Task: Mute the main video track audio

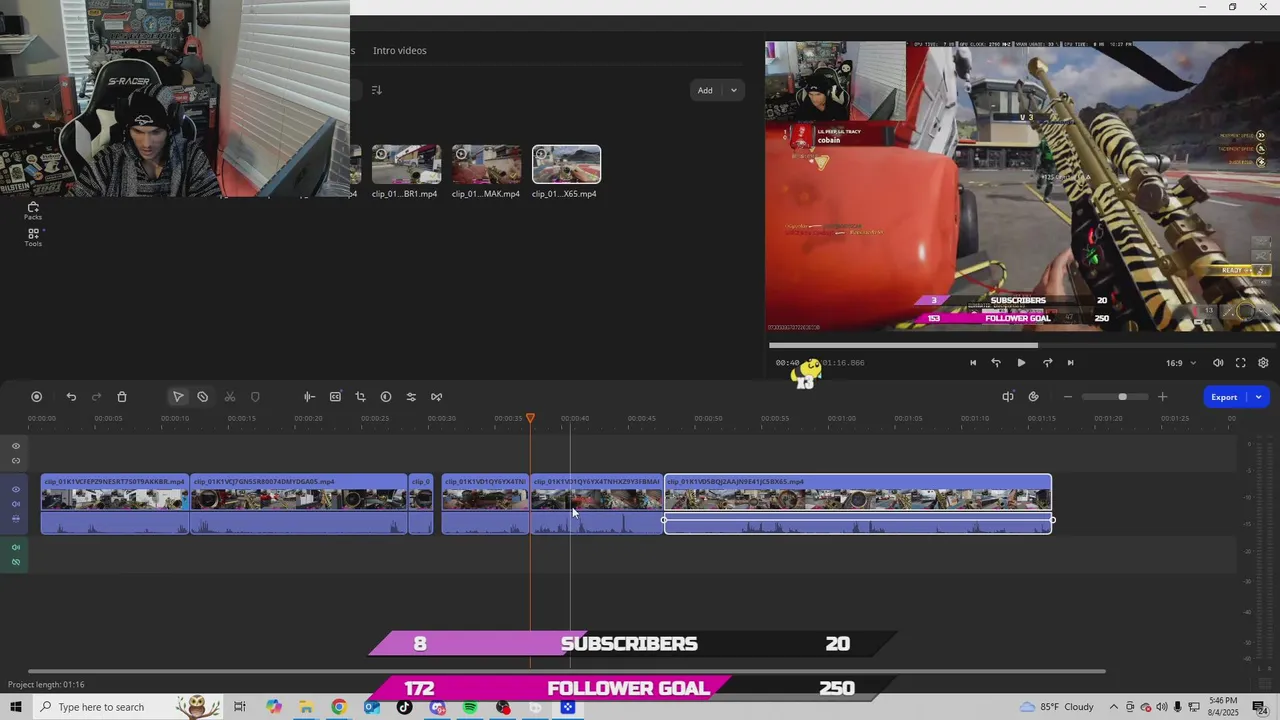Action: click(x=16, y=504)
